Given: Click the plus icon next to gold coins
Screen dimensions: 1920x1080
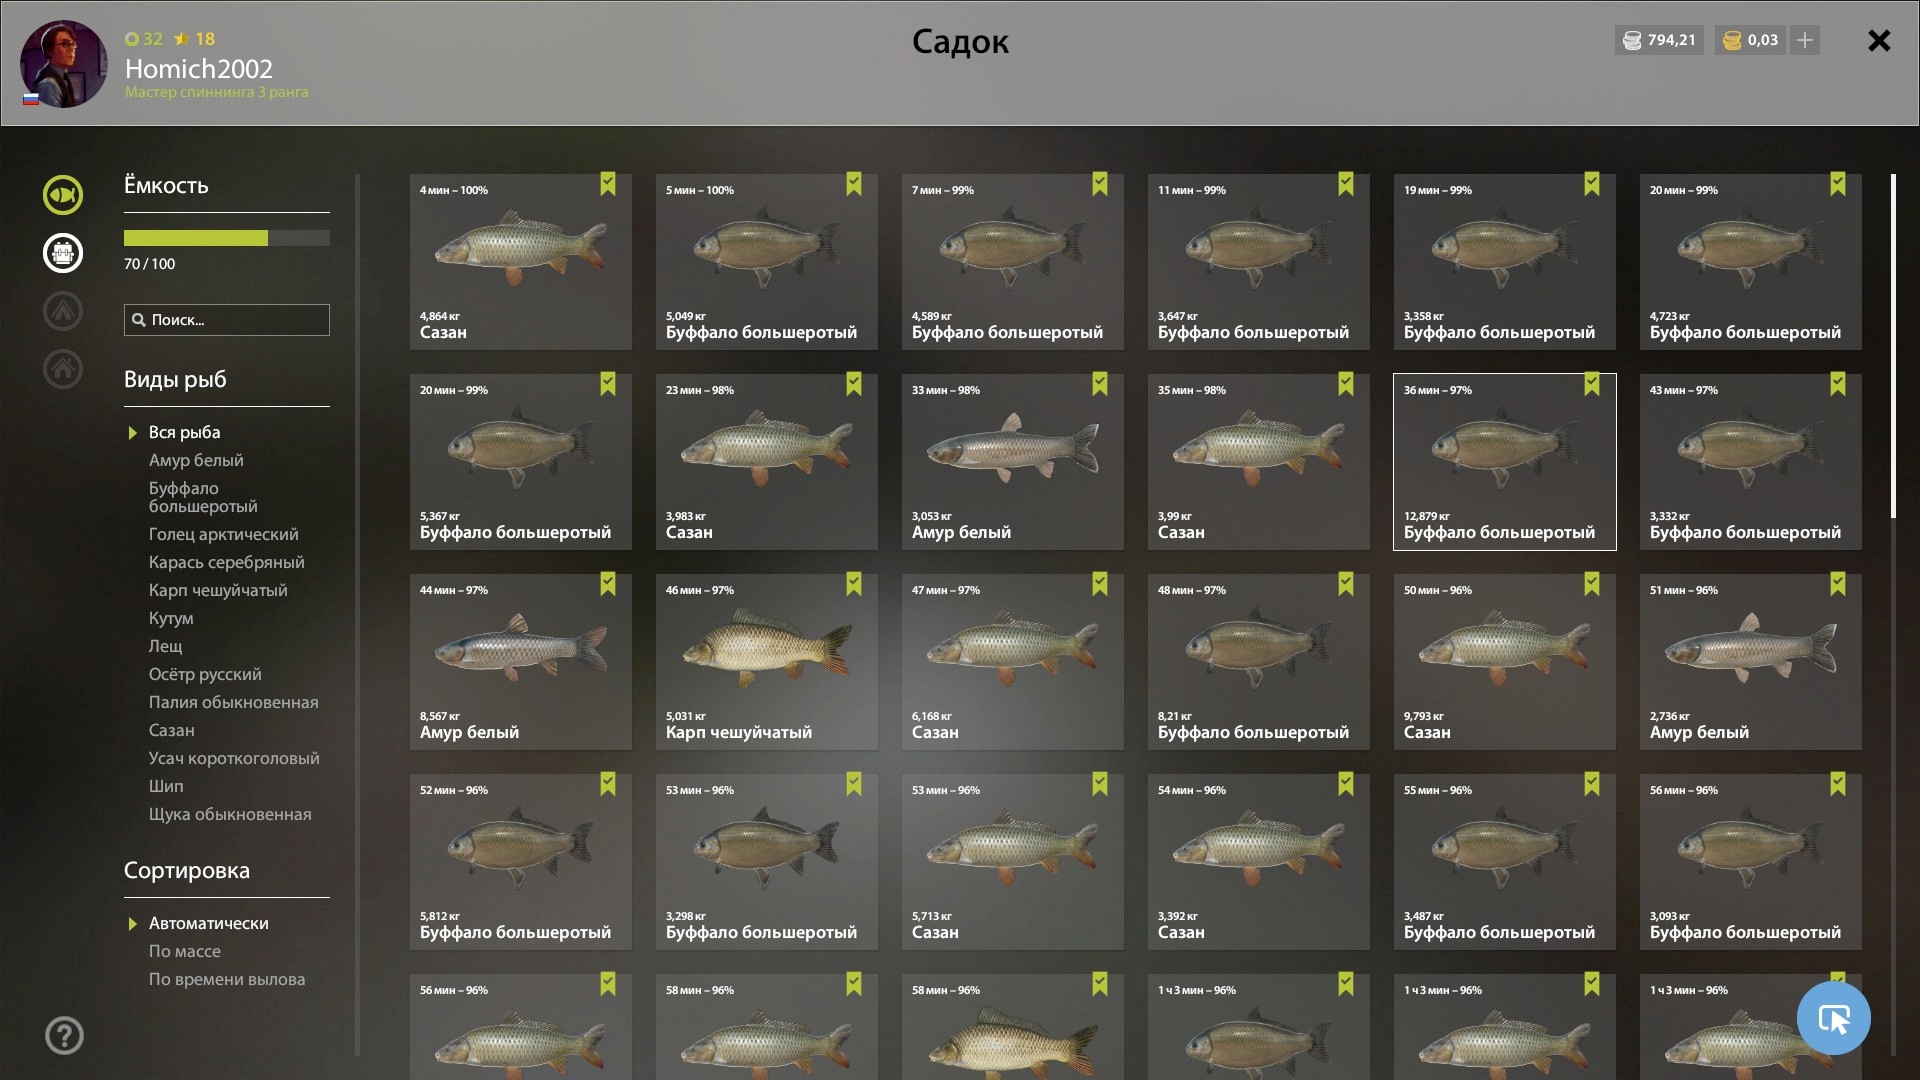Looking at the screenshot, I should pyautogui.click(x=1805, y=40).
